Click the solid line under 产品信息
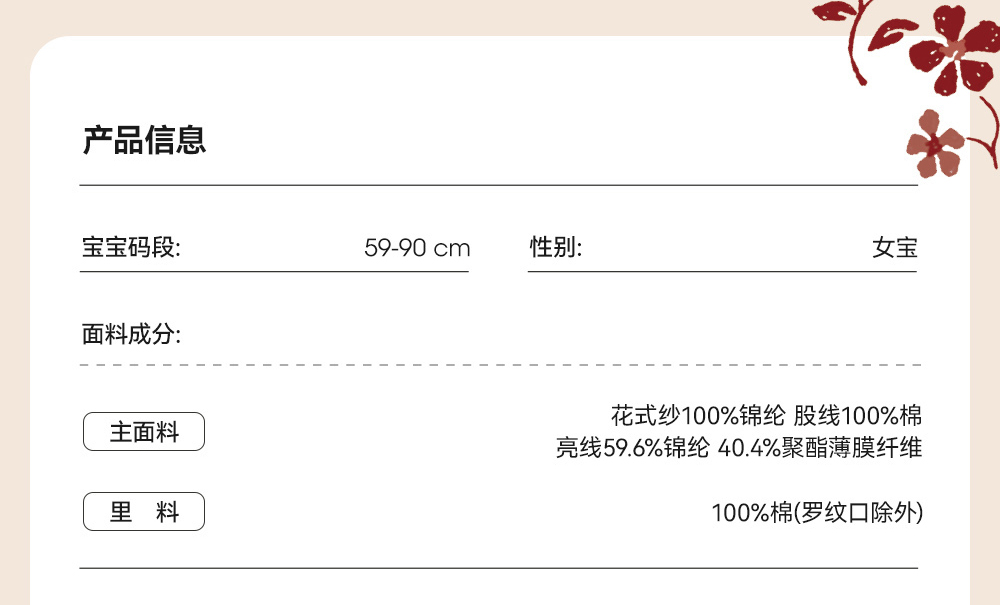Image resolution: width=1000 pixels, height=605 pixels. coord(498,185)
